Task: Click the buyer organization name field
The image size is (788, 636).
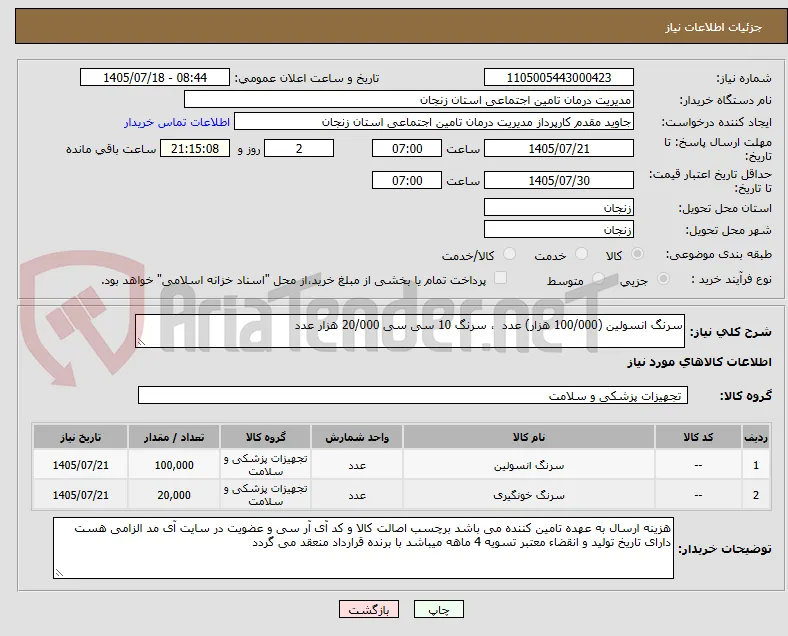Action: click(409, 99)
